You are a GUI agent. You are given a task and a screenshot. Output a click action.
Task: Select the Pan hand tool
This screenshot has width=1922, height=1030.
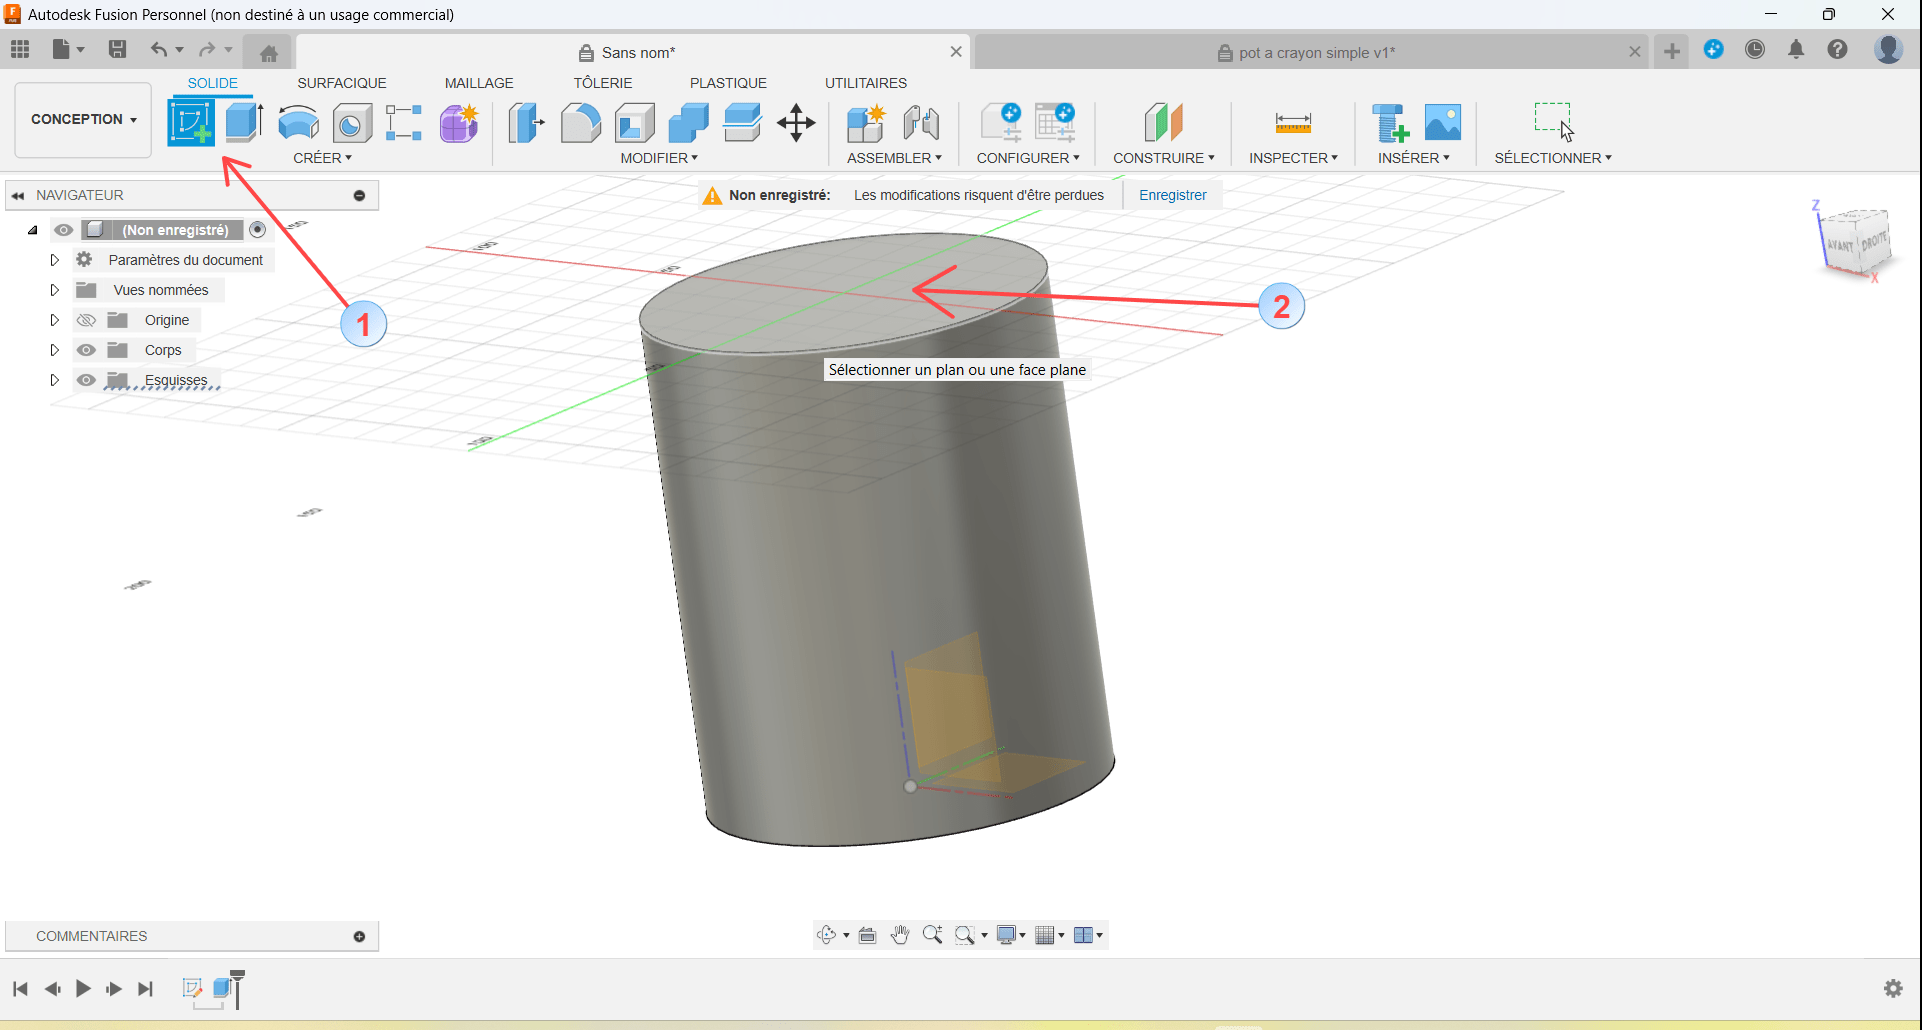[900, 935]
